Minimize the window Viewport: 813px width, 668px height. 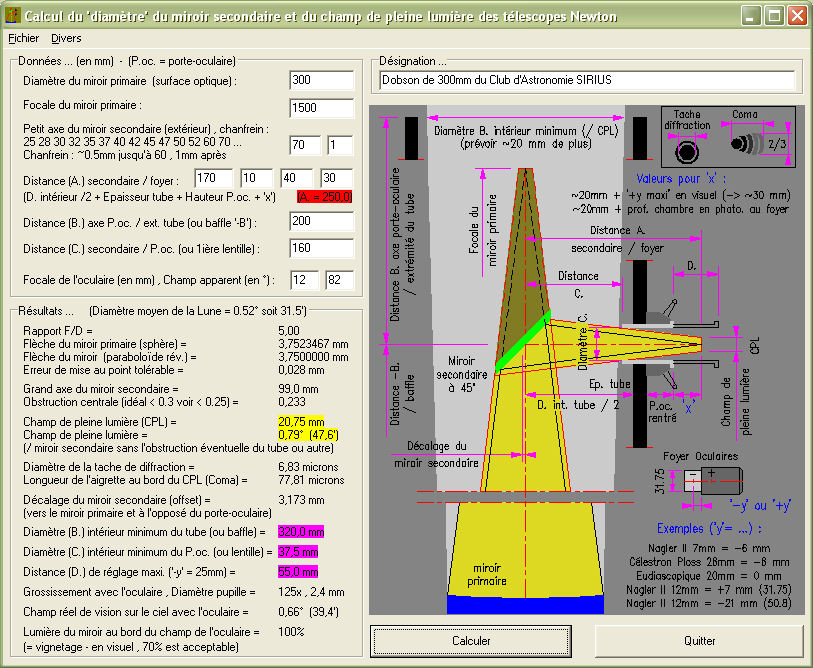coord(750,16)
